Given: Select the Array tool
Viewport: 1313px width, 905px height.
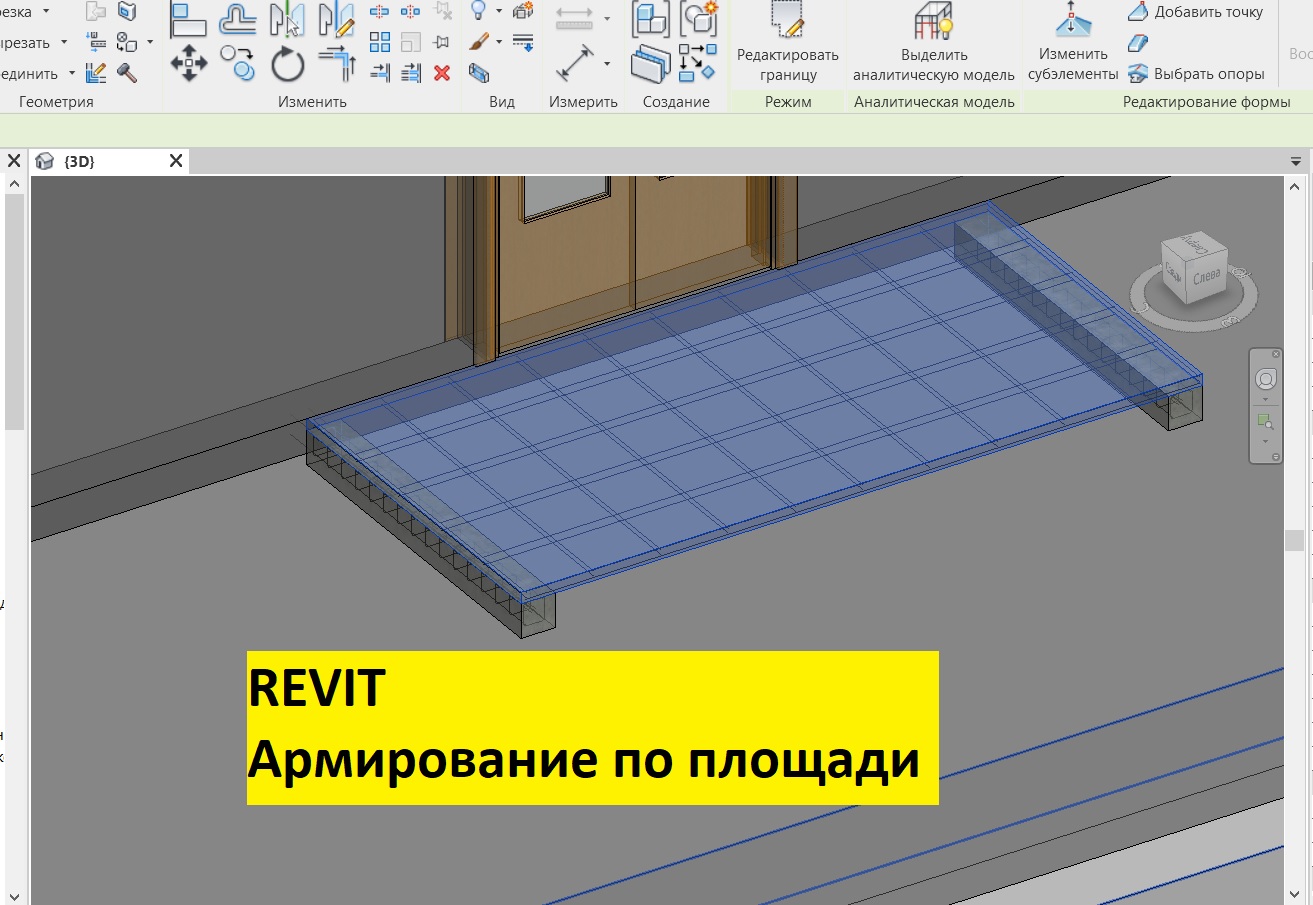Looking at the screenshot, I should (380, 42).
